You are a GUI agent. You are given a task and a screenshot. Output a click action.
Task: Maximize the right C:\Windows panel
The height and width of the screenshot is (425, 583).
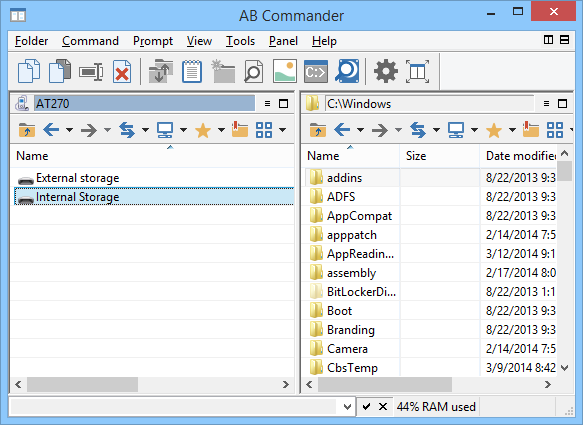pos(563,104)
